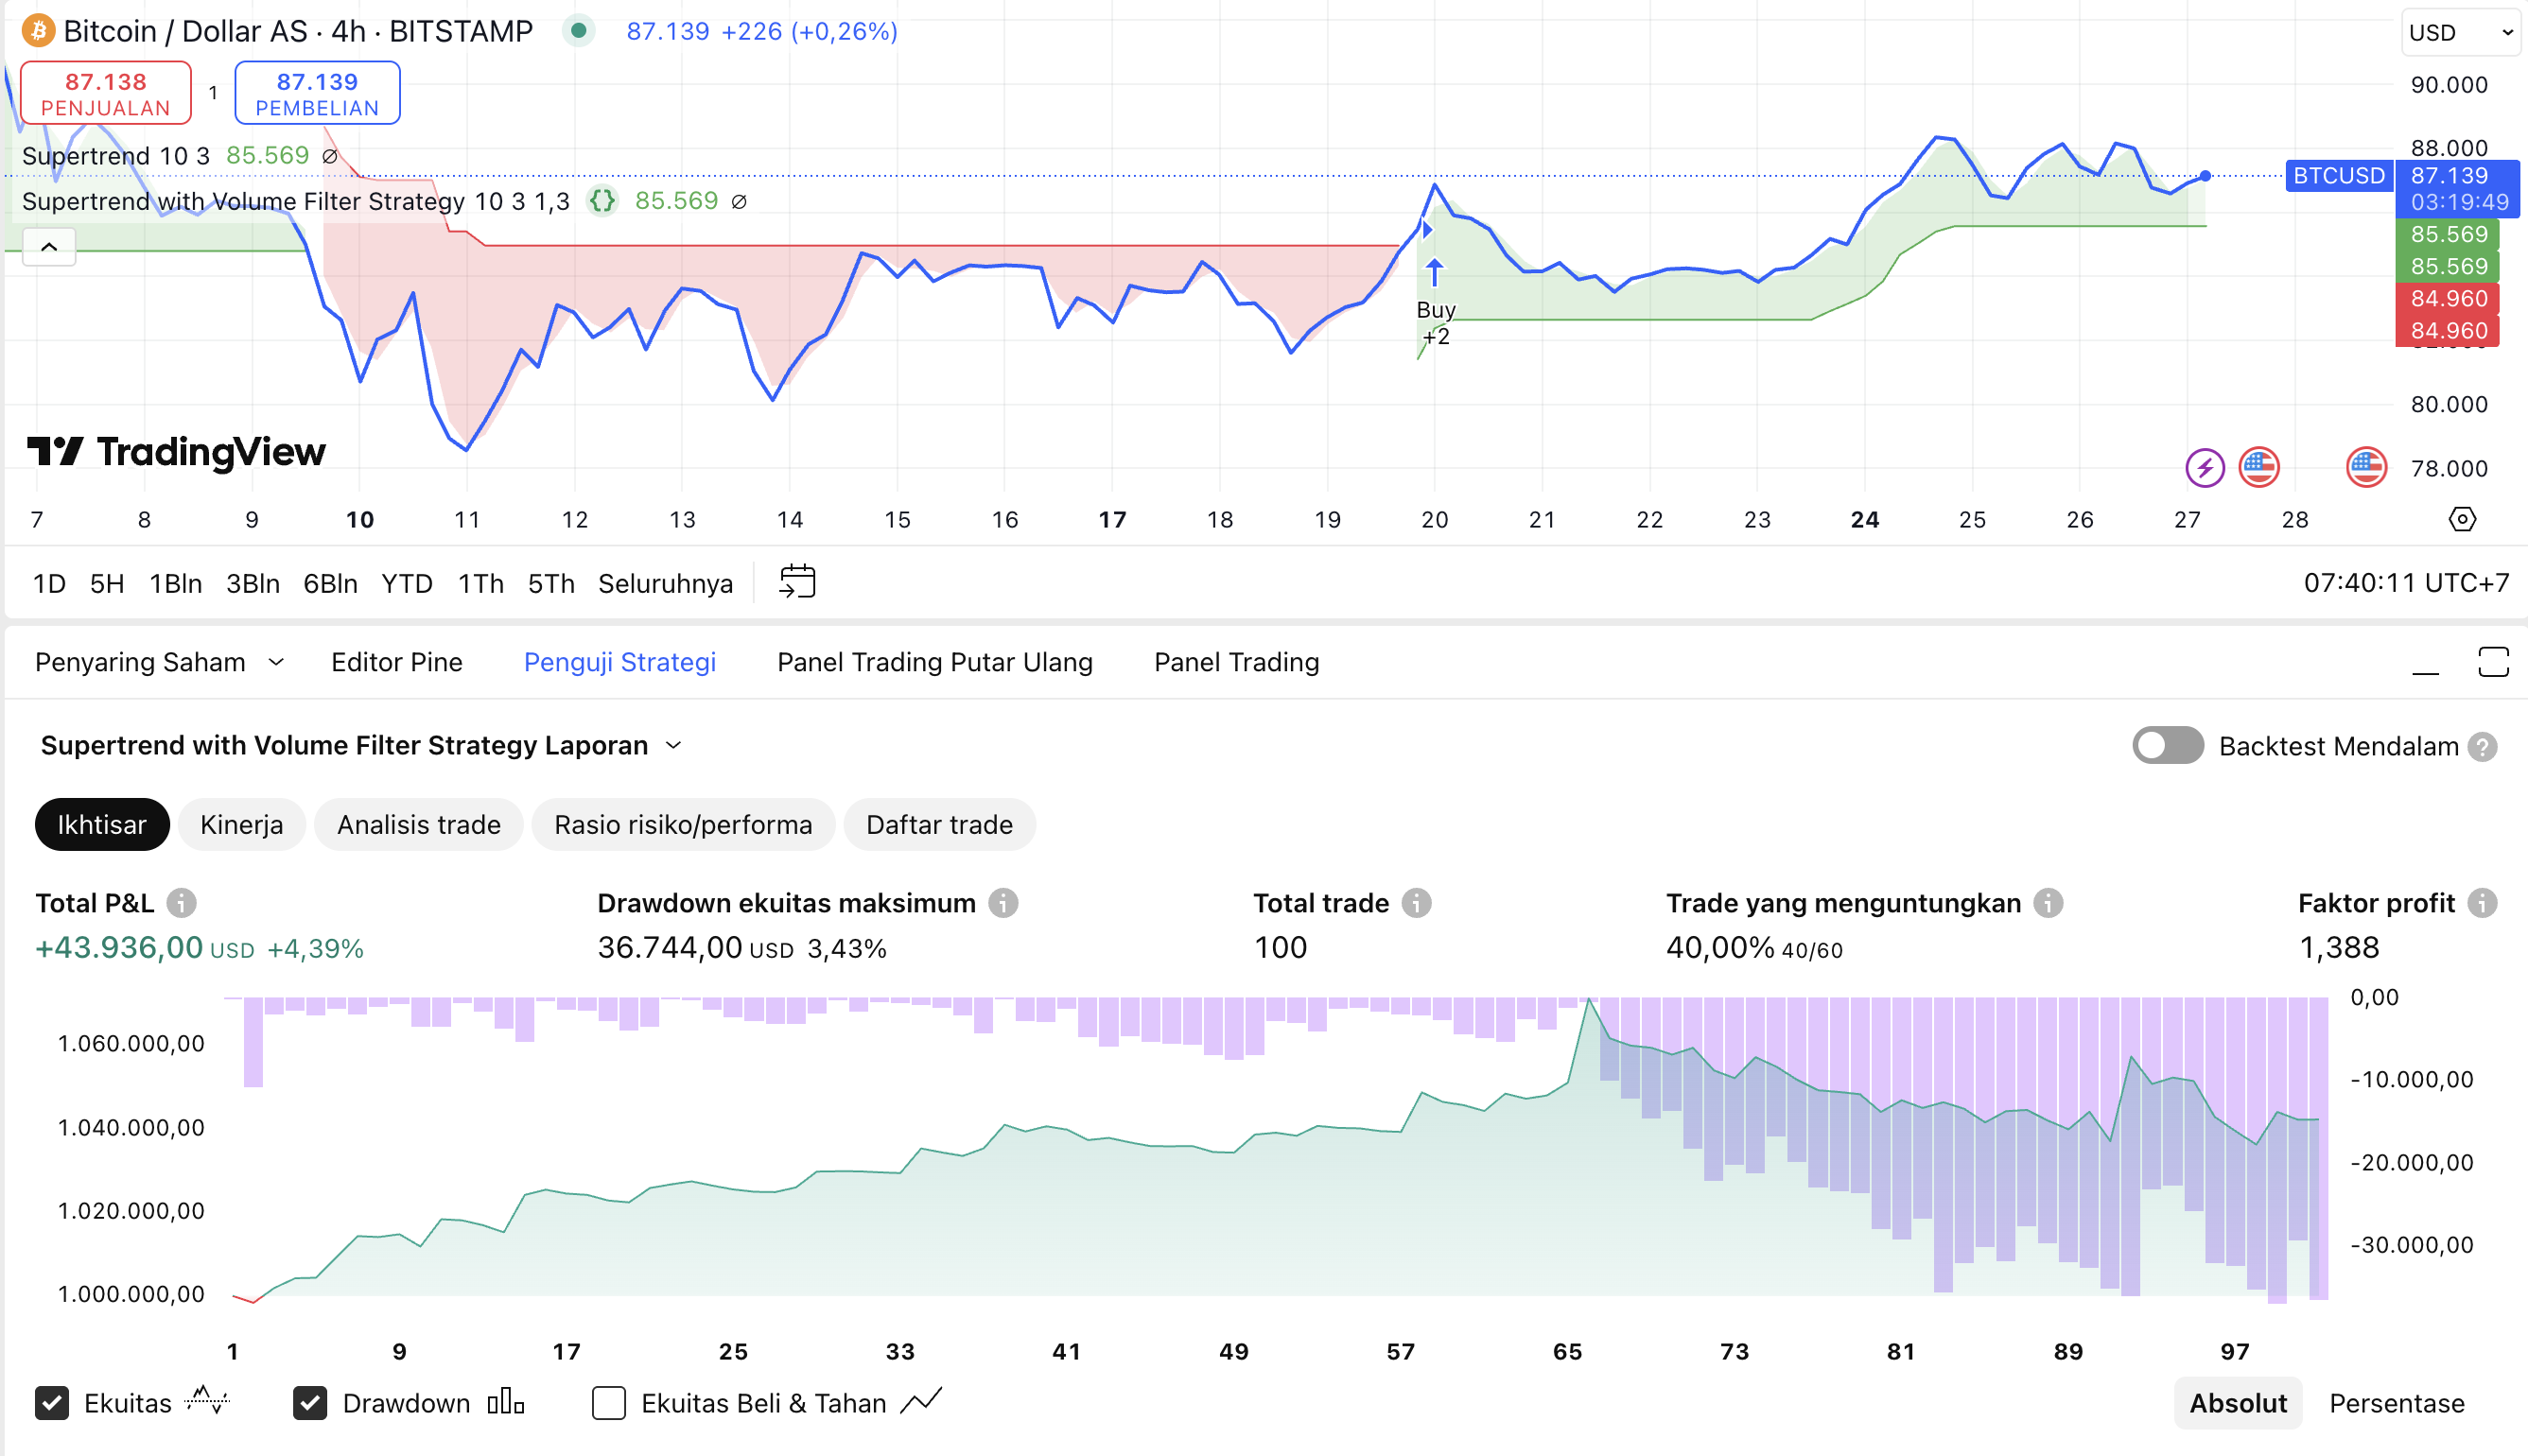Open the Total P&L info icon

(181, 903)
